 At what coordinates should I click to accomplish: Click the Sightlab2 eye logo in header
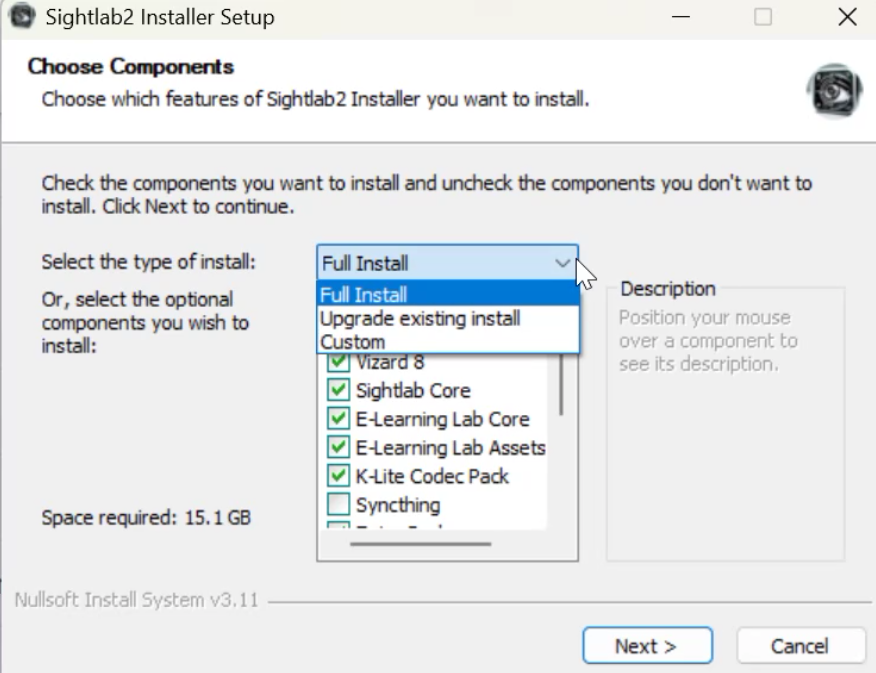click(x=834, y=91)
